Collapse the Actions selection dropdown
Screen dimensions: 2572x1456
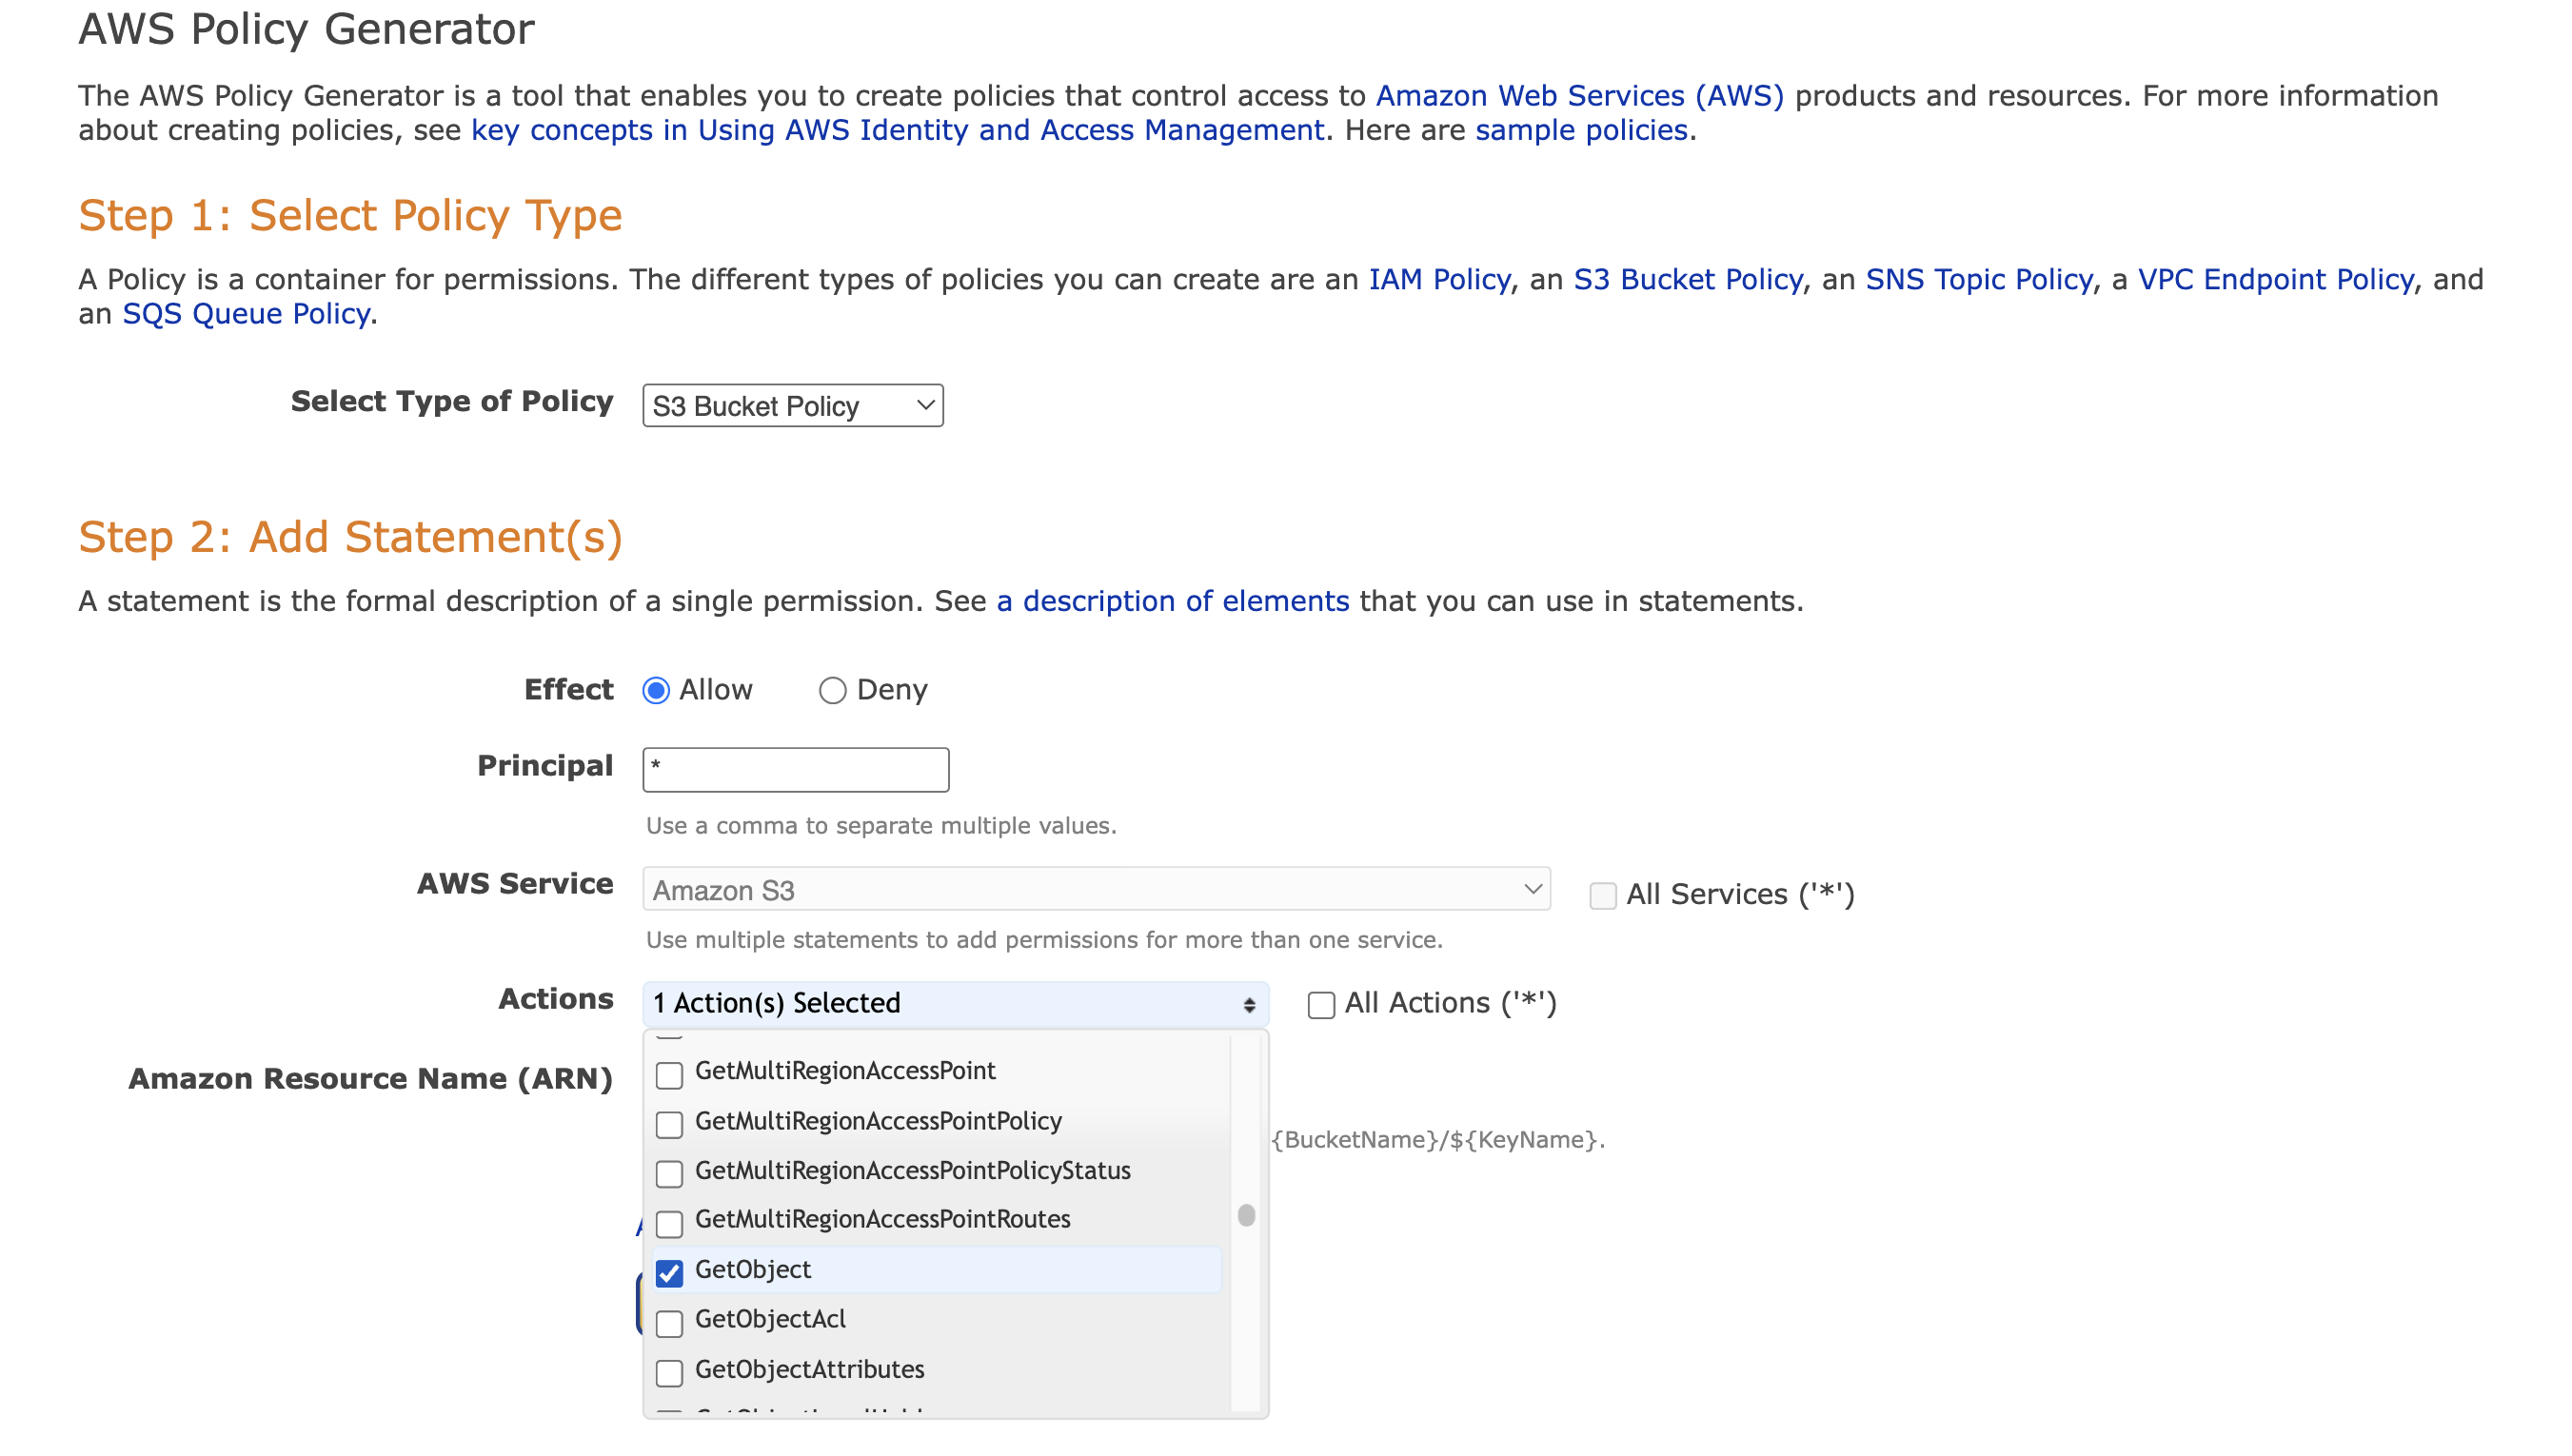pos(956,1003)
